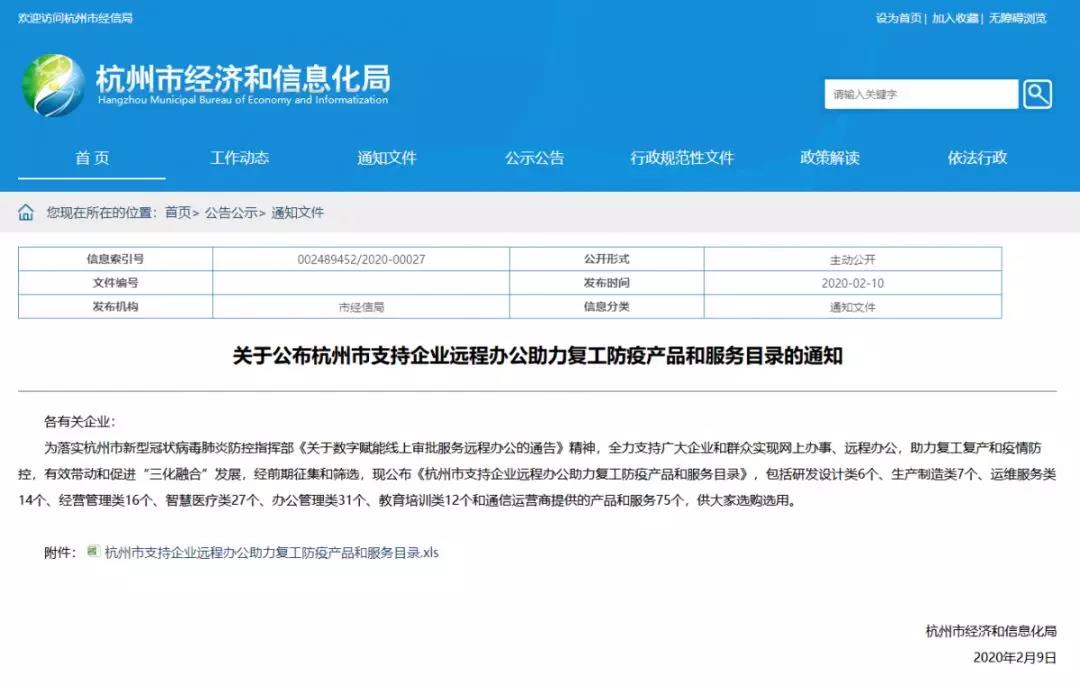The width and height of the screenshot is (1080, 685).
Task: Select the 公示公告 navigation tab
Action: point(534,158)
